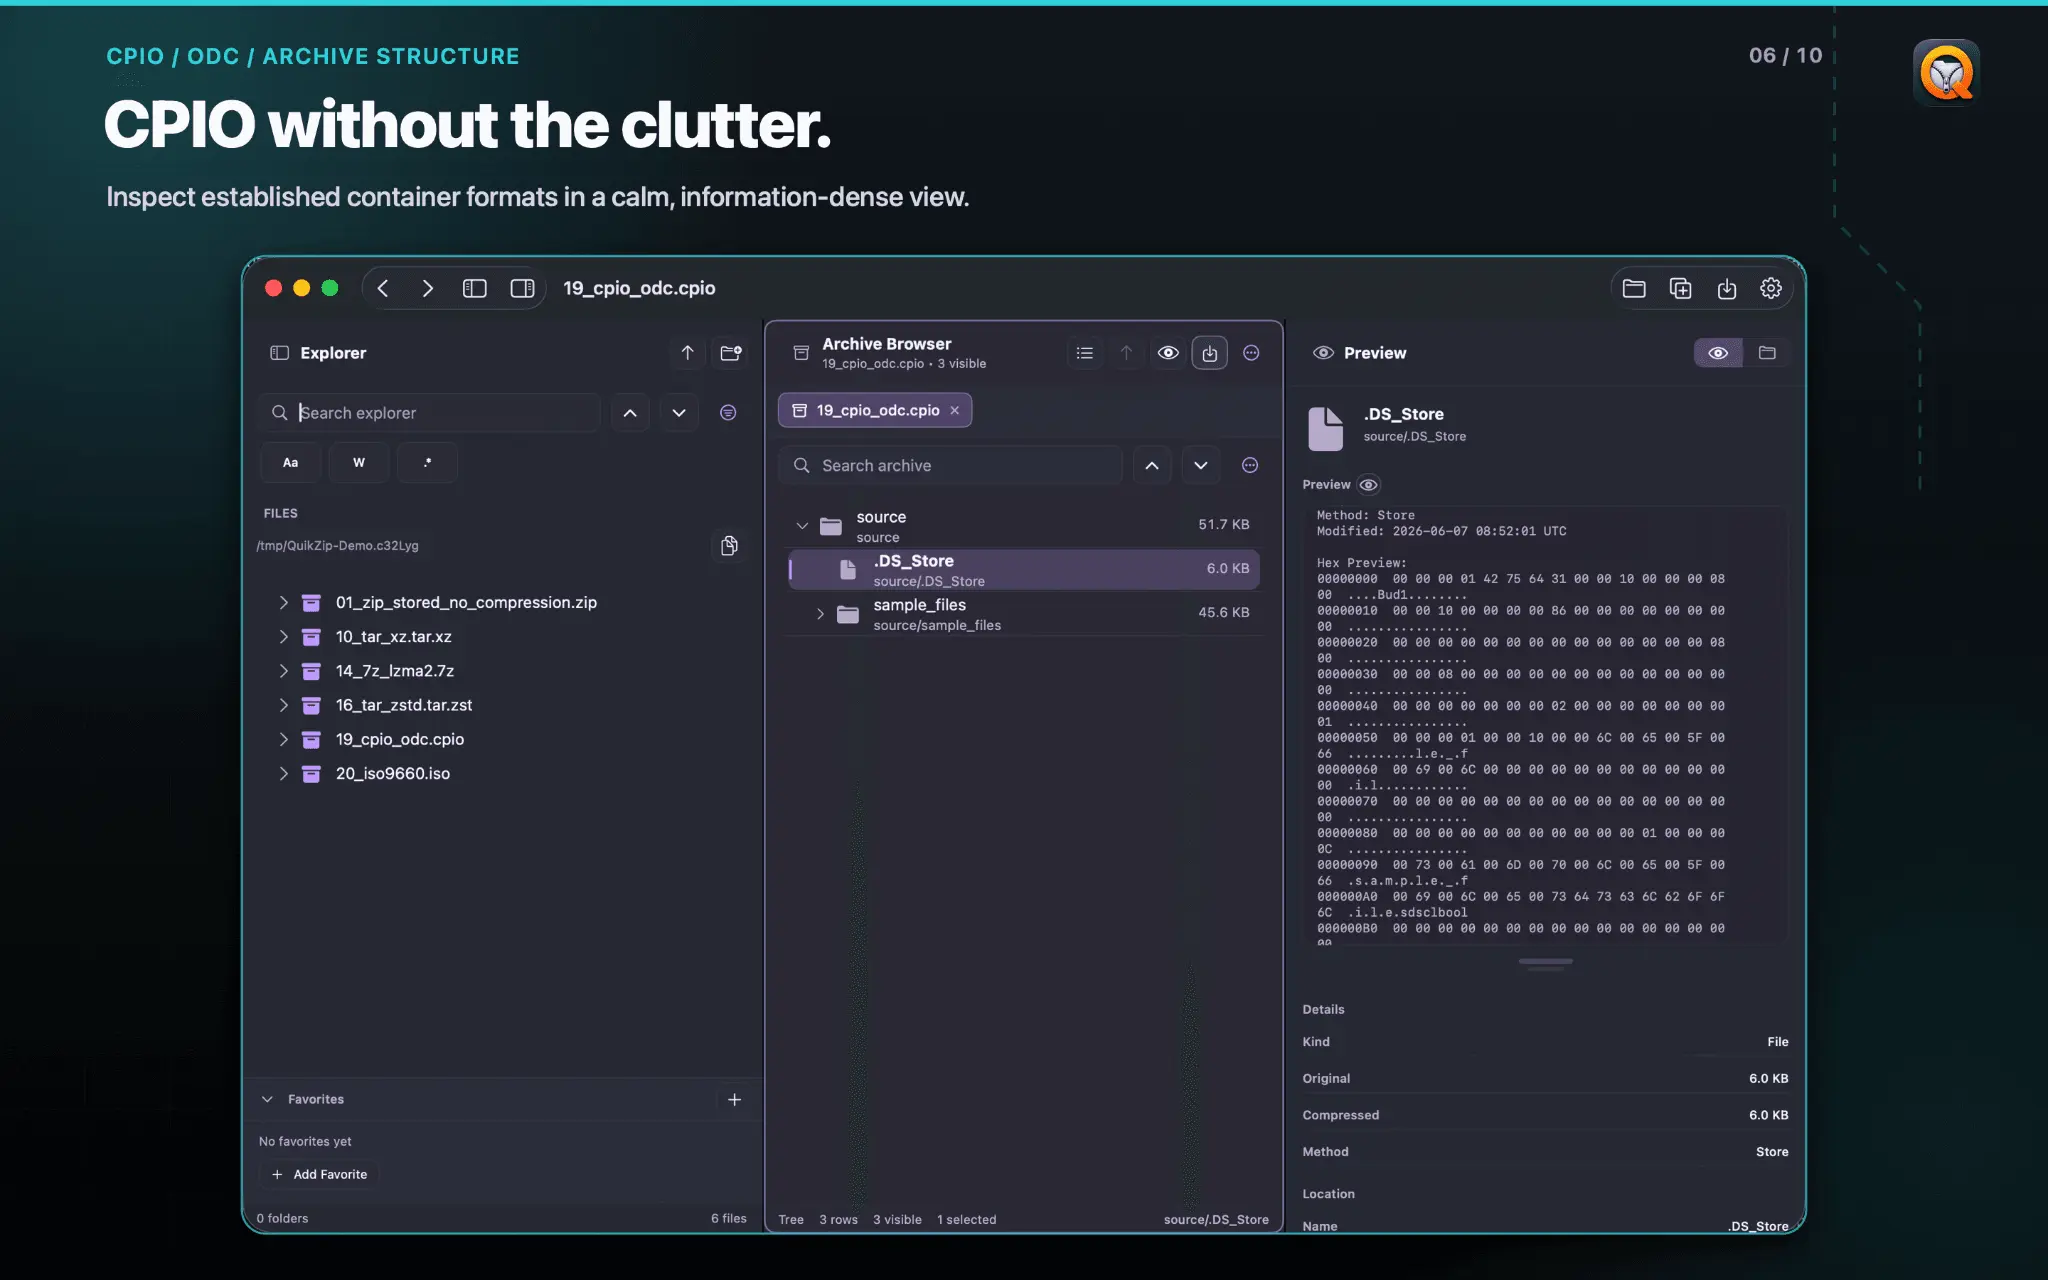The height and width of the screenshot is (1280, 2048).
Task: Go forward with the right chevron button
Action: (x=427, y=288)
